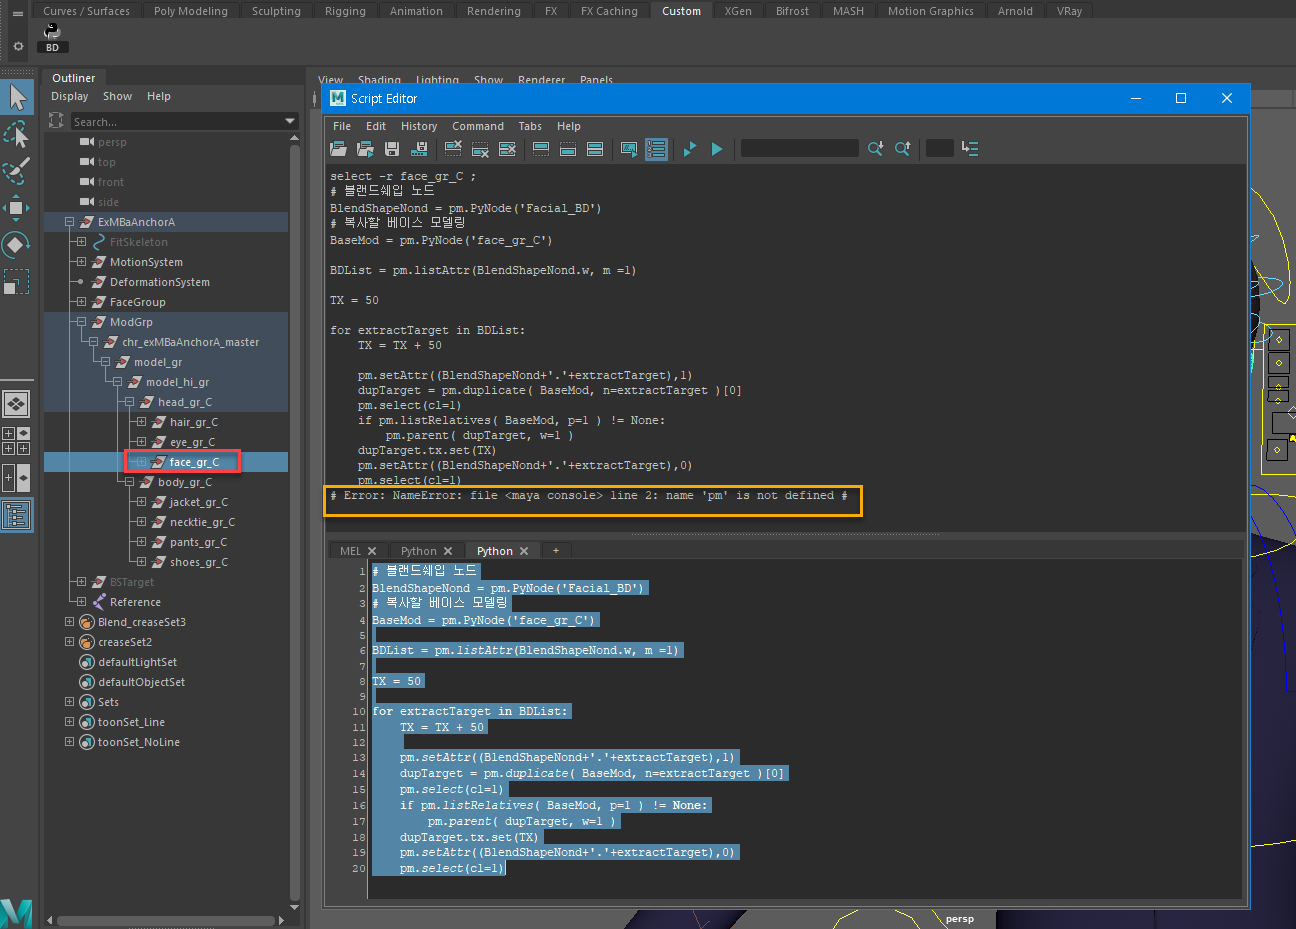Click the Save Script to Shelf icon
Image resolution: width=1296 pixels, height=929 pixels.
(419, 149)
